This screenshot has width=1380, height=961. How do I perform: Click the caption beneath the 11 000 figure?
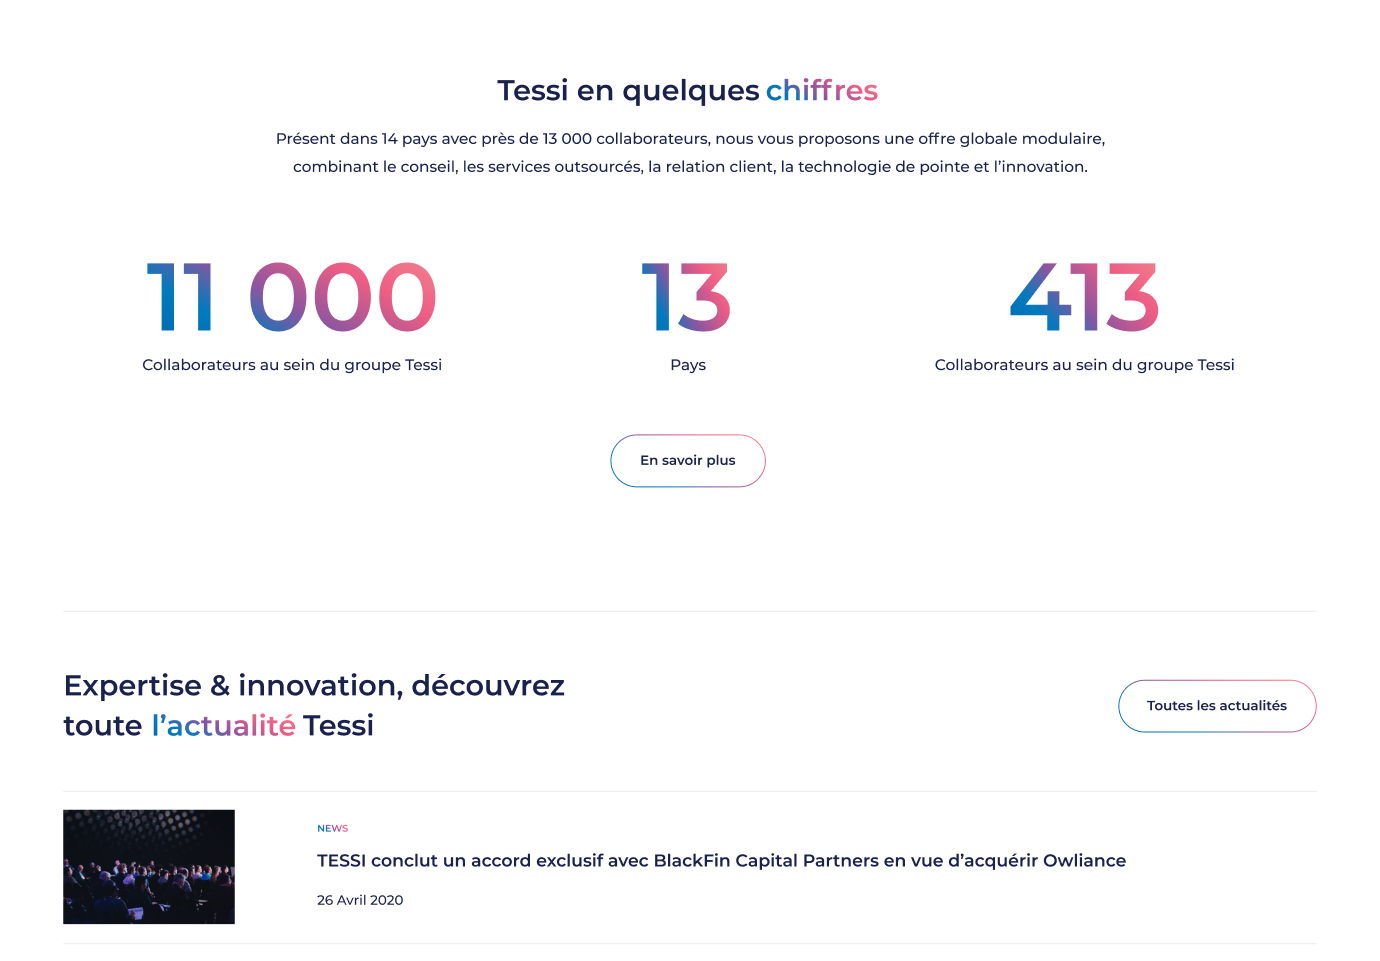(292, 365)
